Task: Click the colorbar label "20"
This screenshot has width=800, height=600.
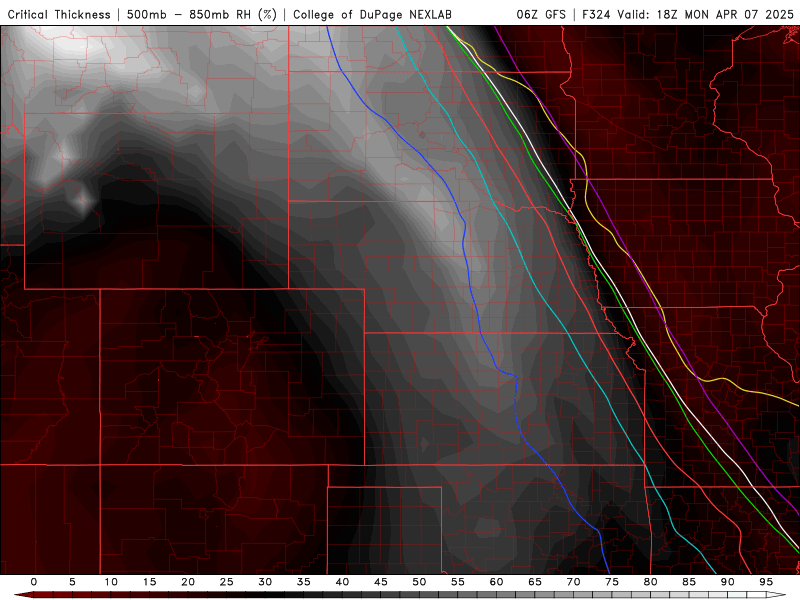Action: tap(188, 582)
